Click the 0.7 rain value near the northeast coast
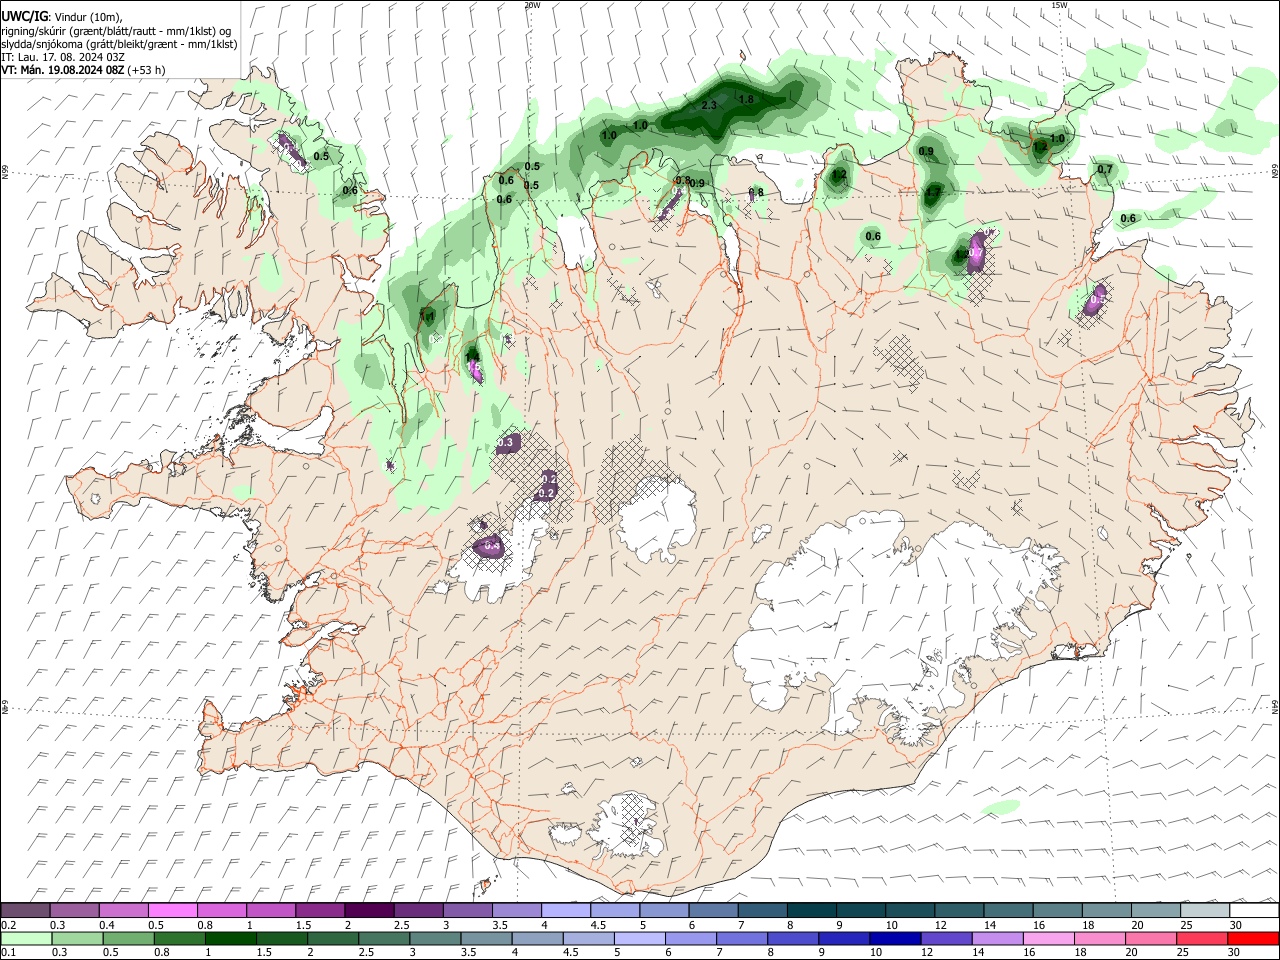This screenshot has width=1280, height=960. click(x=1105, y=170)
